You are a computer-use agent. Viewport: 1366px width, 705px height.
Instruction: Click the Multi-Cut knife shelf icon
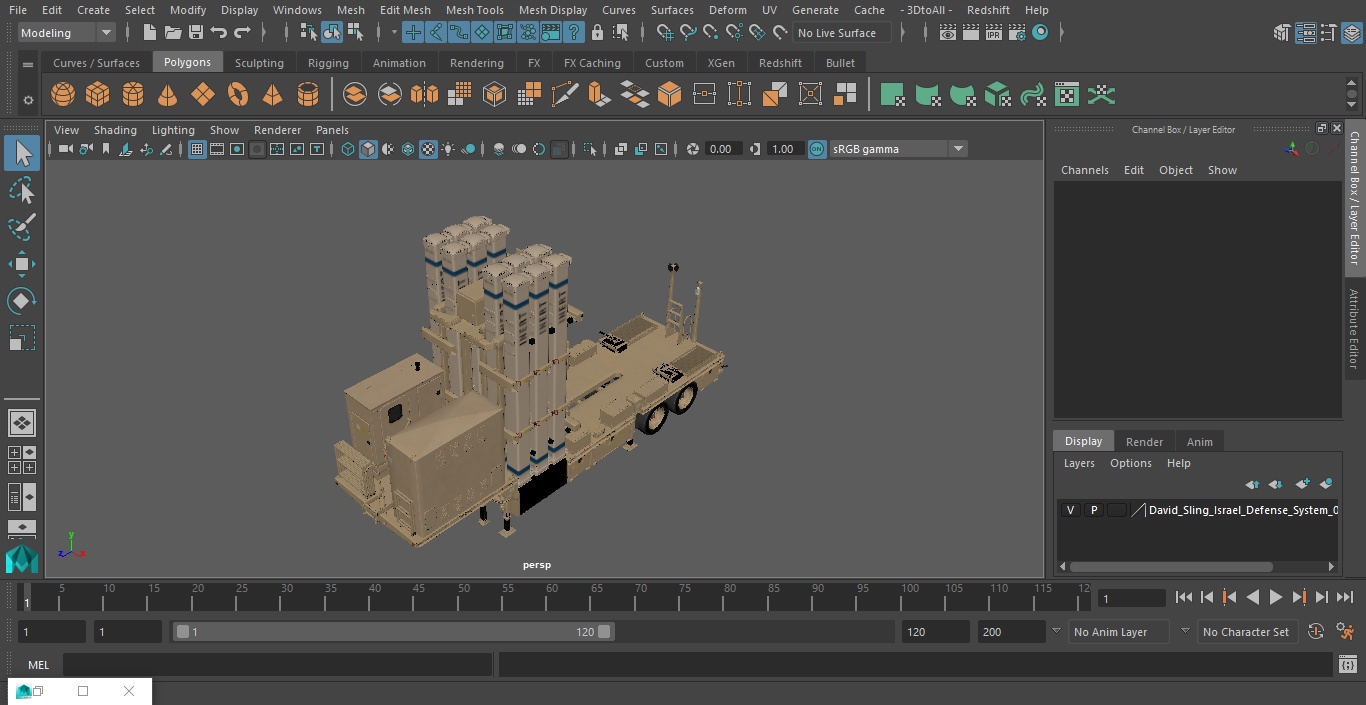[x=564, y=95]
